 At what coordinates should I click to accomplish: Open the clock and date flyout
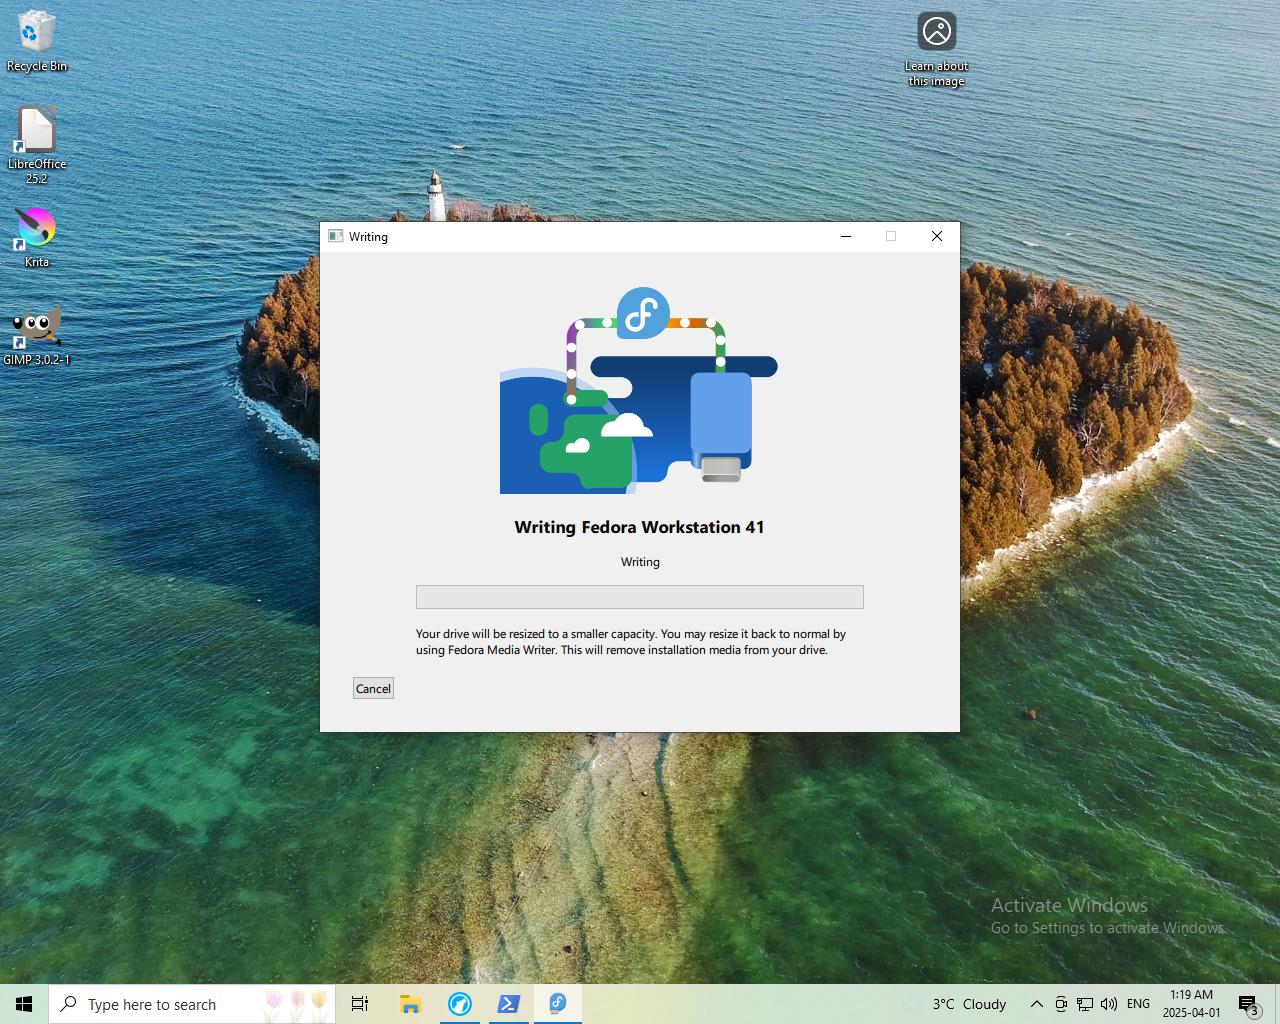click(1191, 1004)
